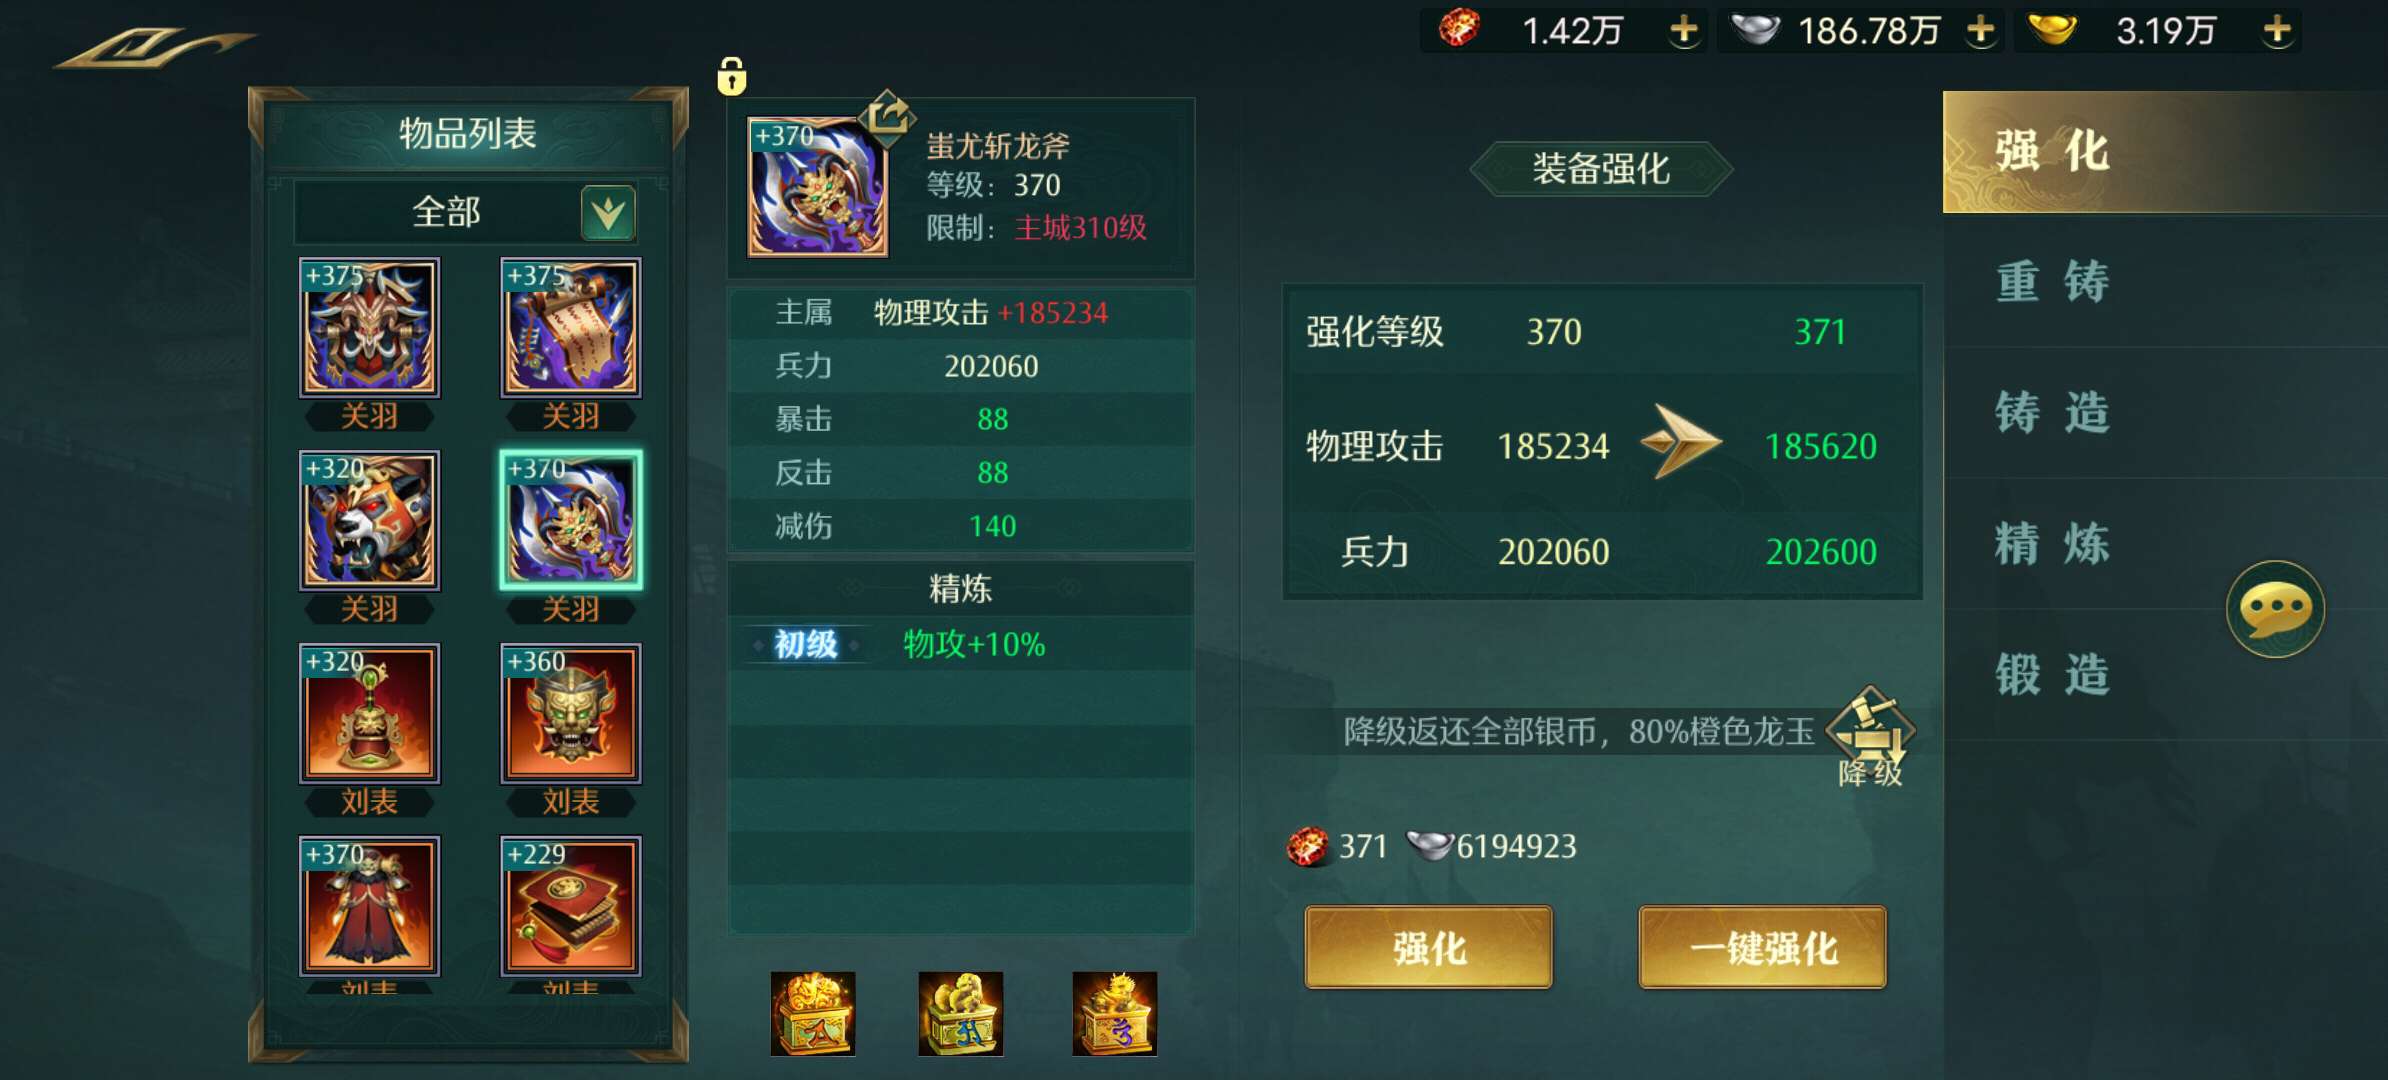Click the 降级 downgrade hammer icon
Image resolution: width=2388 pixels, height=1080 pixels.
(1870, 737)
